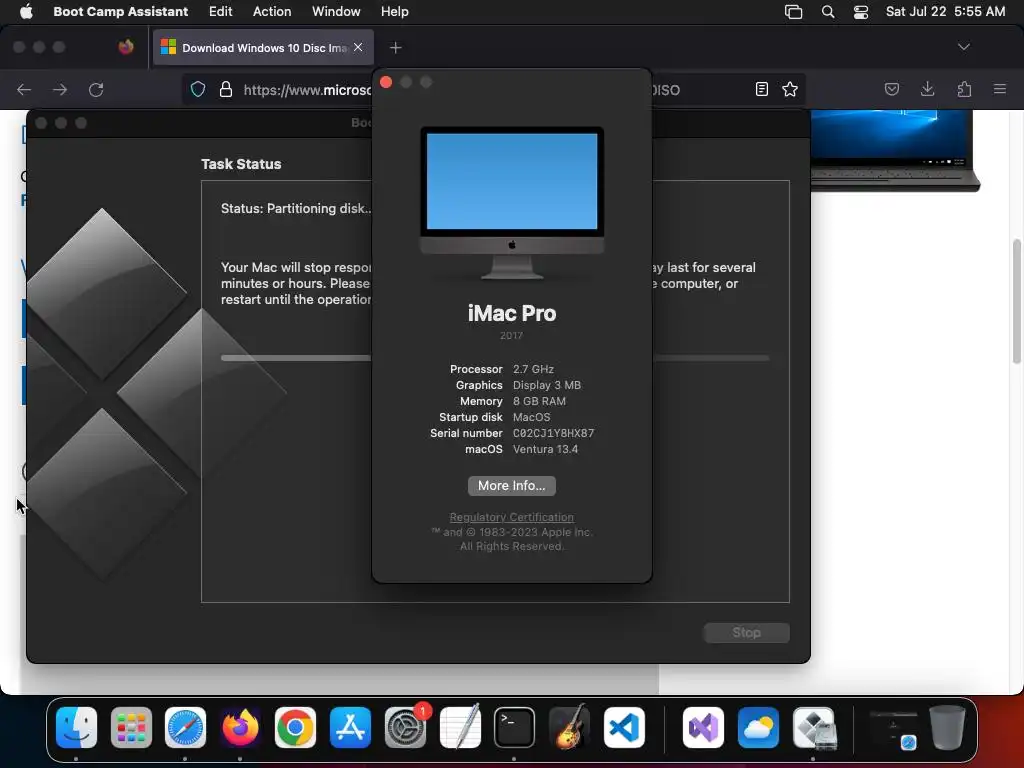Switch to Firefox in the Dock
Image resolution: width=1024 pixels, height=768 pixels.
pyautogui.click(x=240, y=728)
